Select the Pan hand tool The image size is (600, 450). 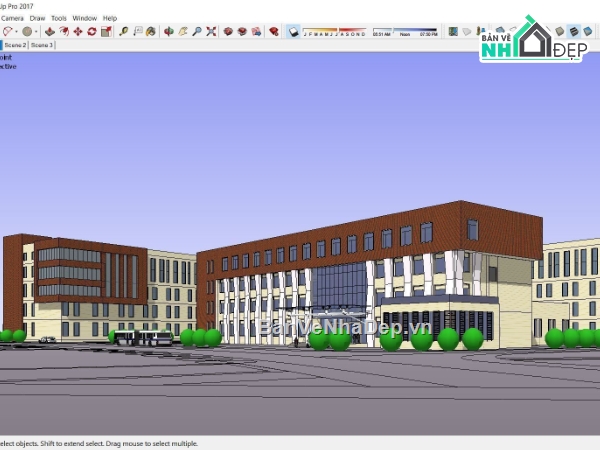(x=183, y=31)
